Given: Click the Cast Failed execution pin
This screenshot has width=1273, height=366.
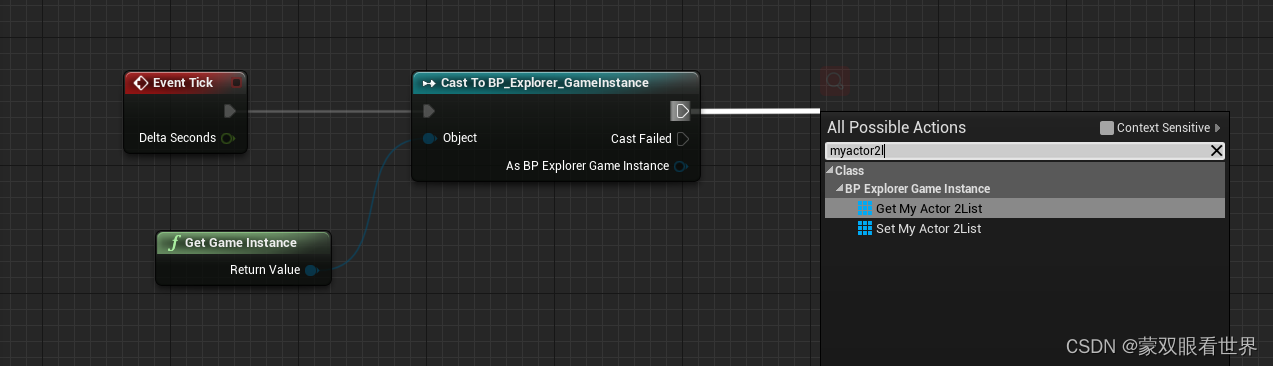Looking at the screenshot, I should point(683,139).
